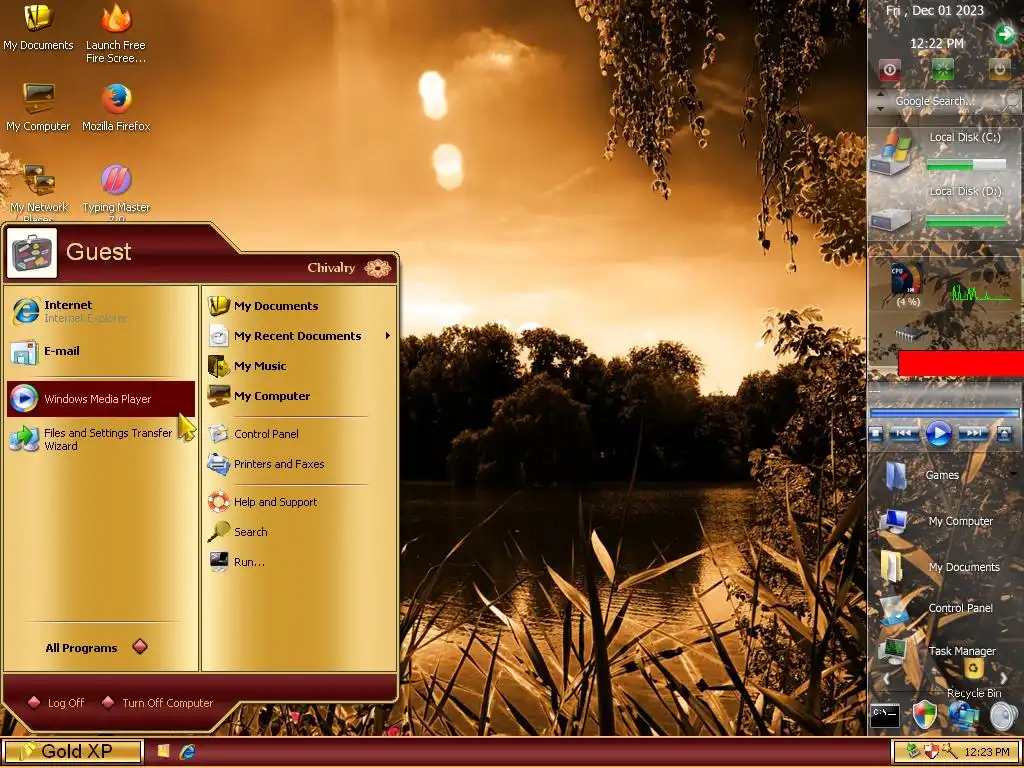Image resolution: width=1024 pixels, height=768 pixels.
Task: Click the RAM chip icon
Action: click(910, 333)
